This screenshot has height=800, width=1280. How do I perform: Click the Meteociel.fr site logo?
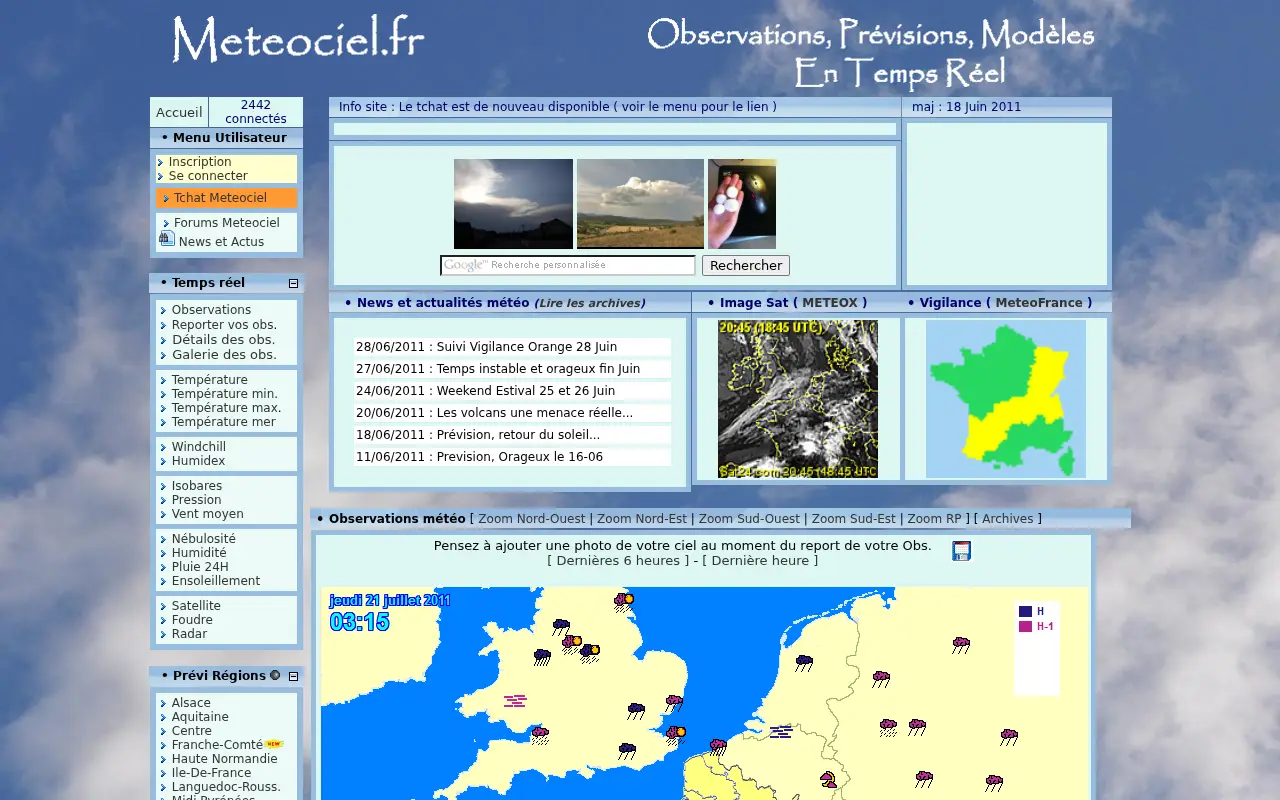pos(298,40)
